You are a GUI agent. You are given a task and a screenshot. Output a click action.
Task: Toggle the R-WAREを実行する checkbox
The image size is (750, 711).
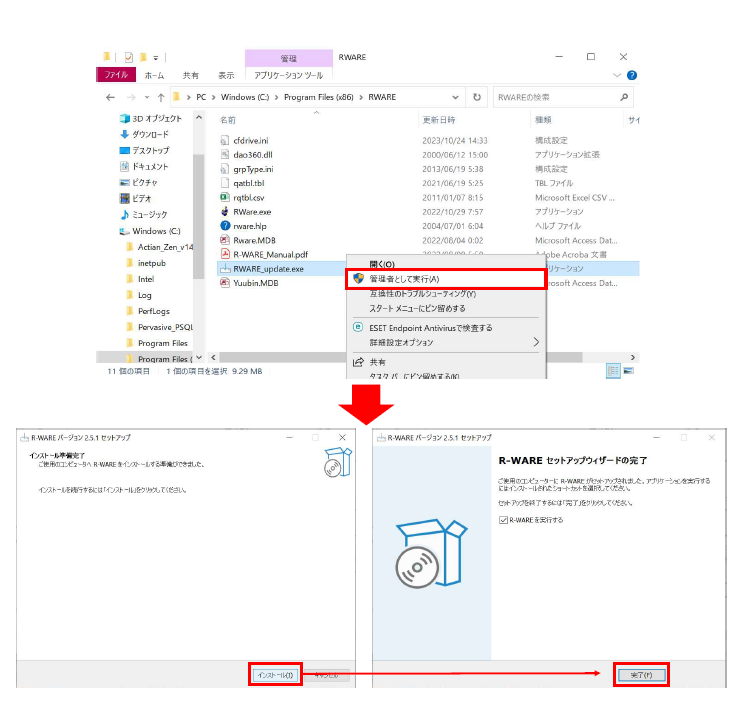pos(503,520)
